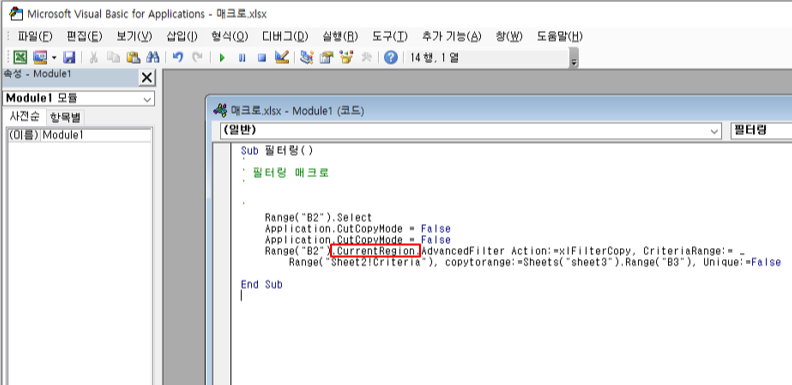The width and height of the screenshot is (792, 385).
Task: Click the CurrentRegion keyword in code
Action: click(x=377, y=251)
